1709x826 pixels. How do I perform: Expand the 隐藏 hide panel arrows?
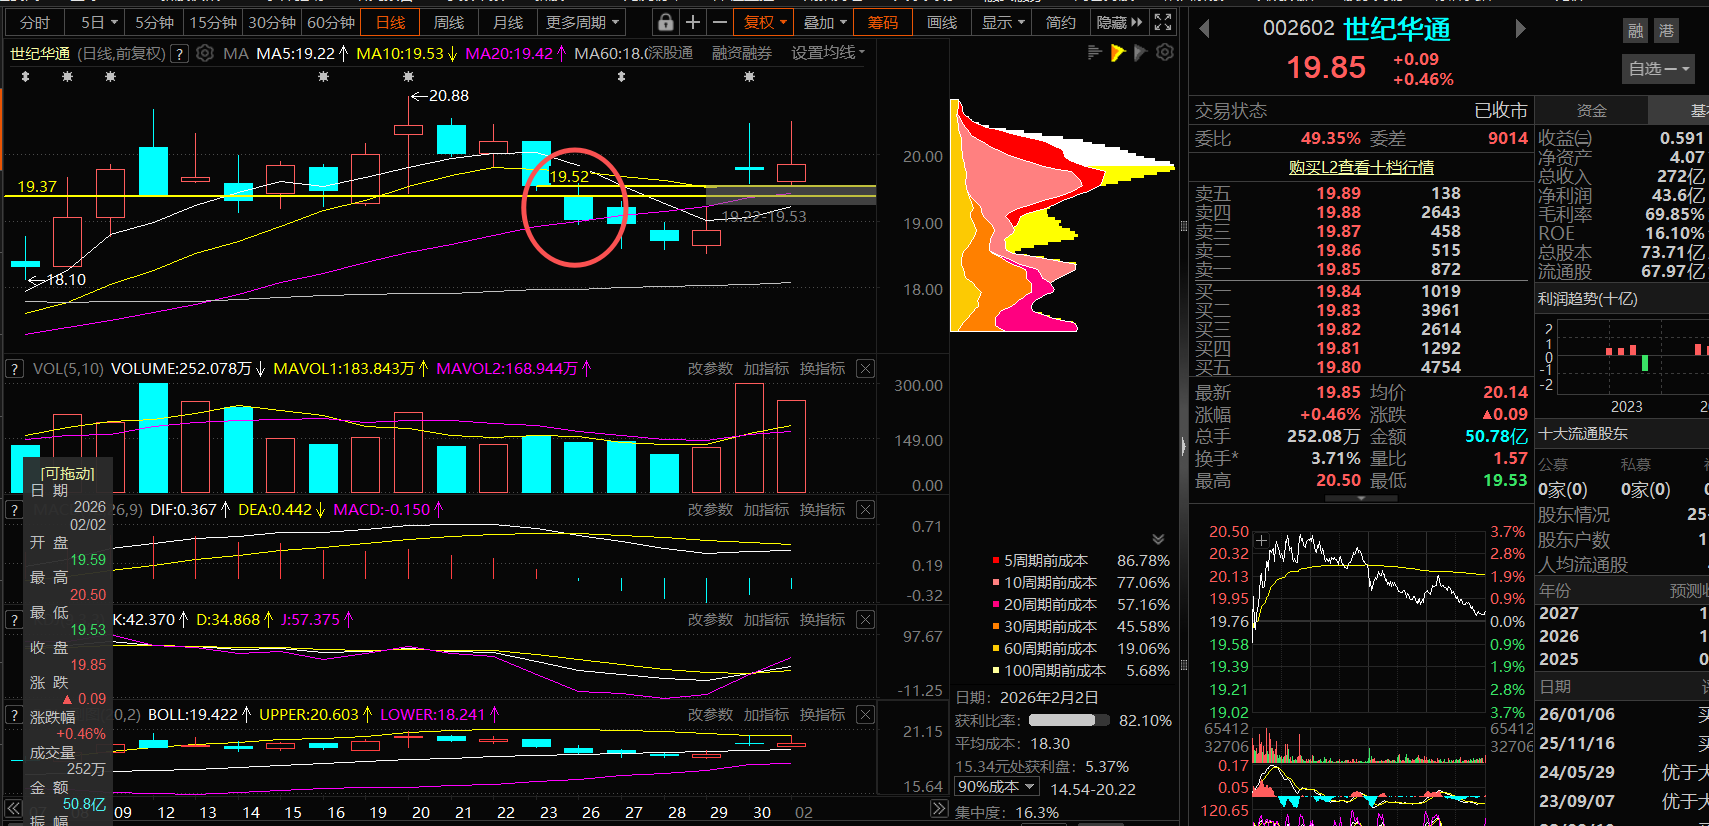[1119, 22]
